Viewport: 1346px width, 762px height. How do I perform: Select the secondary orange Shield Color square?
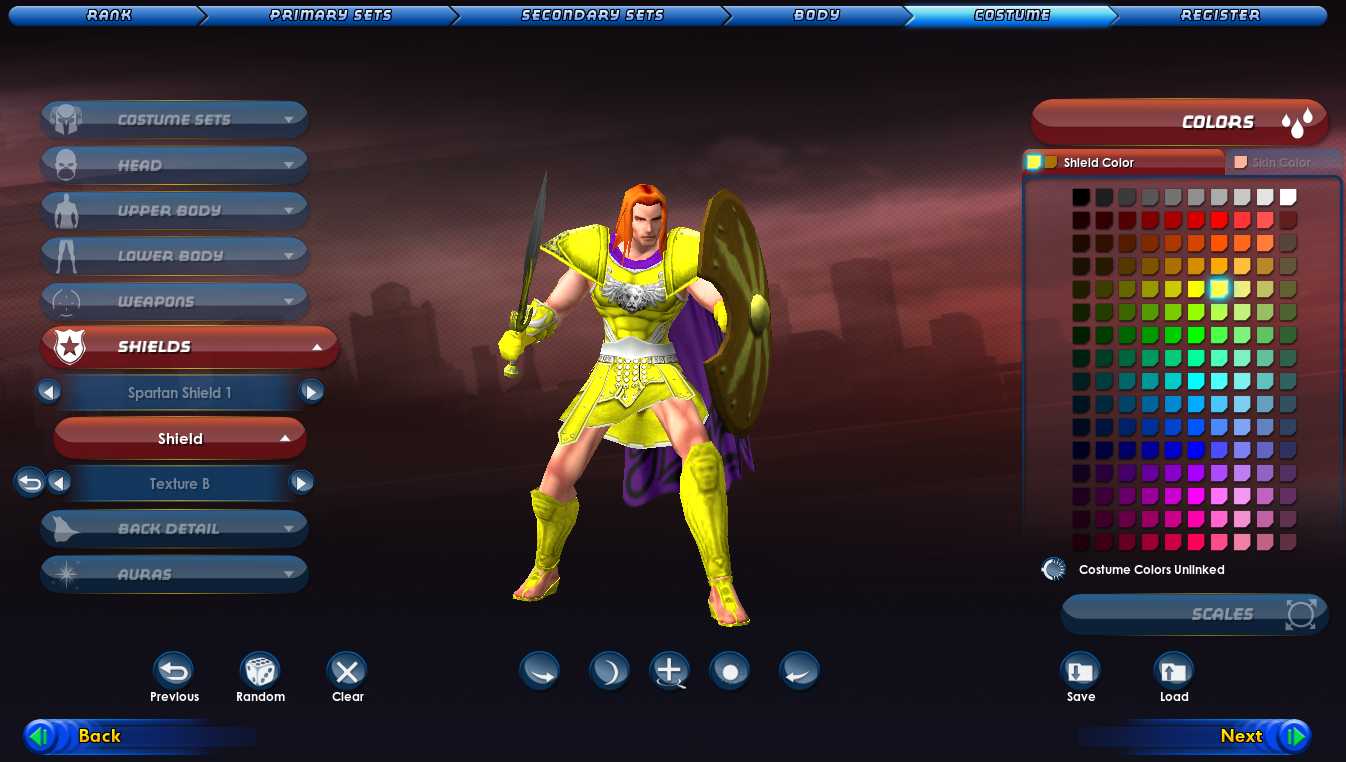tap(1050, 162)
